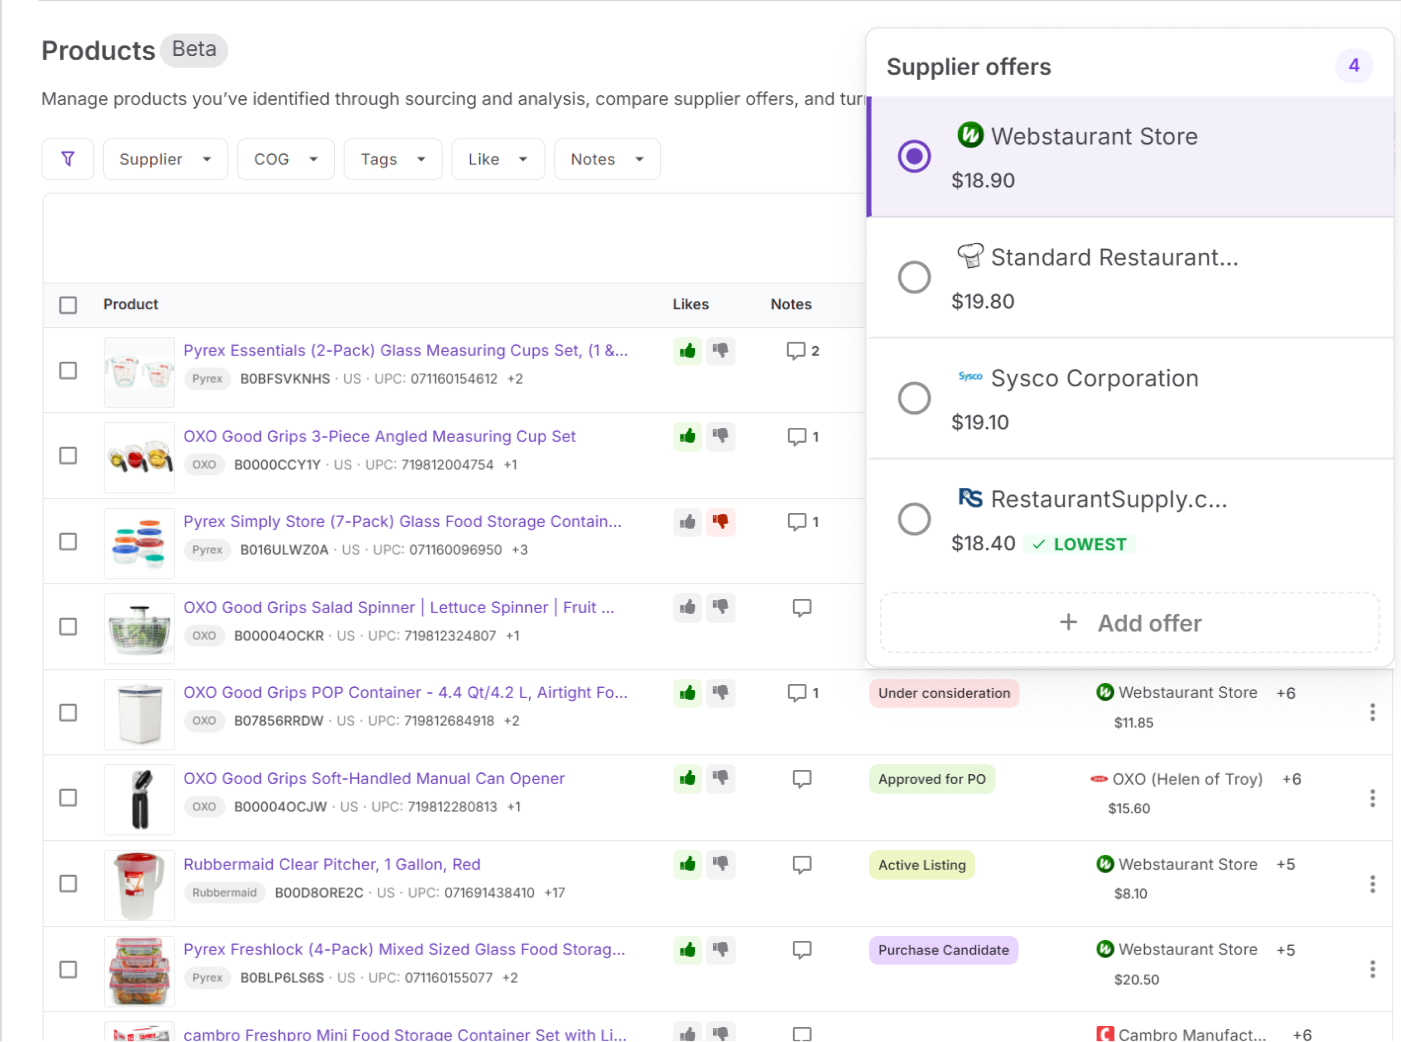Thumbs down Pyrex Simply Store containers
Image resolution: width=1401 pixels, height=1042 pixels.
(720, 522)
